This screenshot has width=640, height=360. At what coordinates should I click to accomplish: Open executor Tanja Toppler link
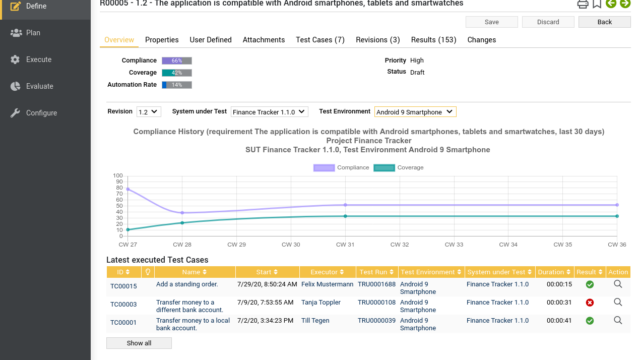click(321, 302)
